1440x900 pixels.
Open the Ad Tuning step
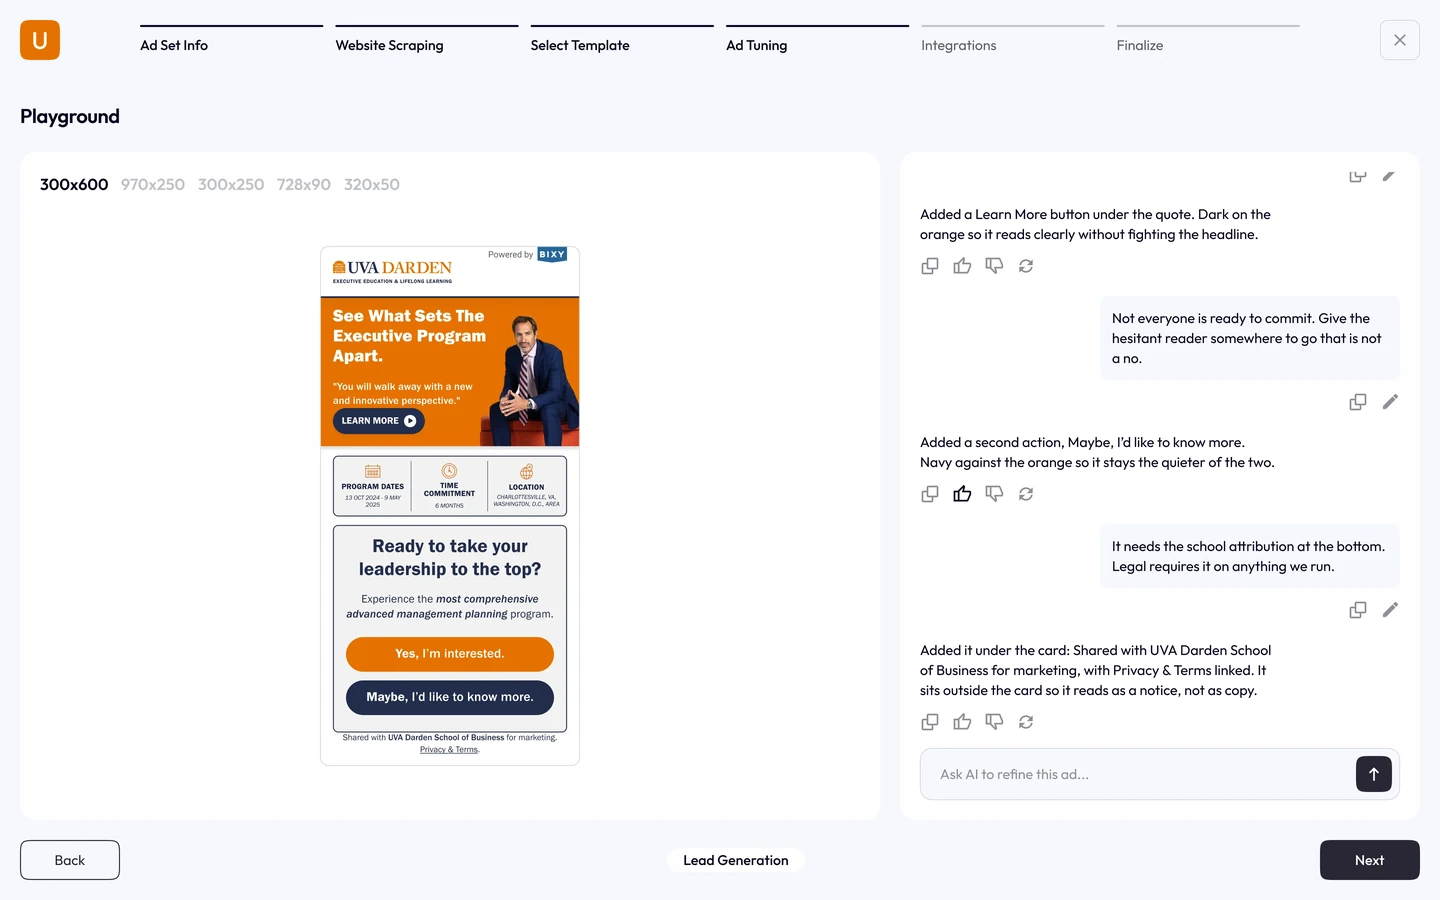[817, 40]
